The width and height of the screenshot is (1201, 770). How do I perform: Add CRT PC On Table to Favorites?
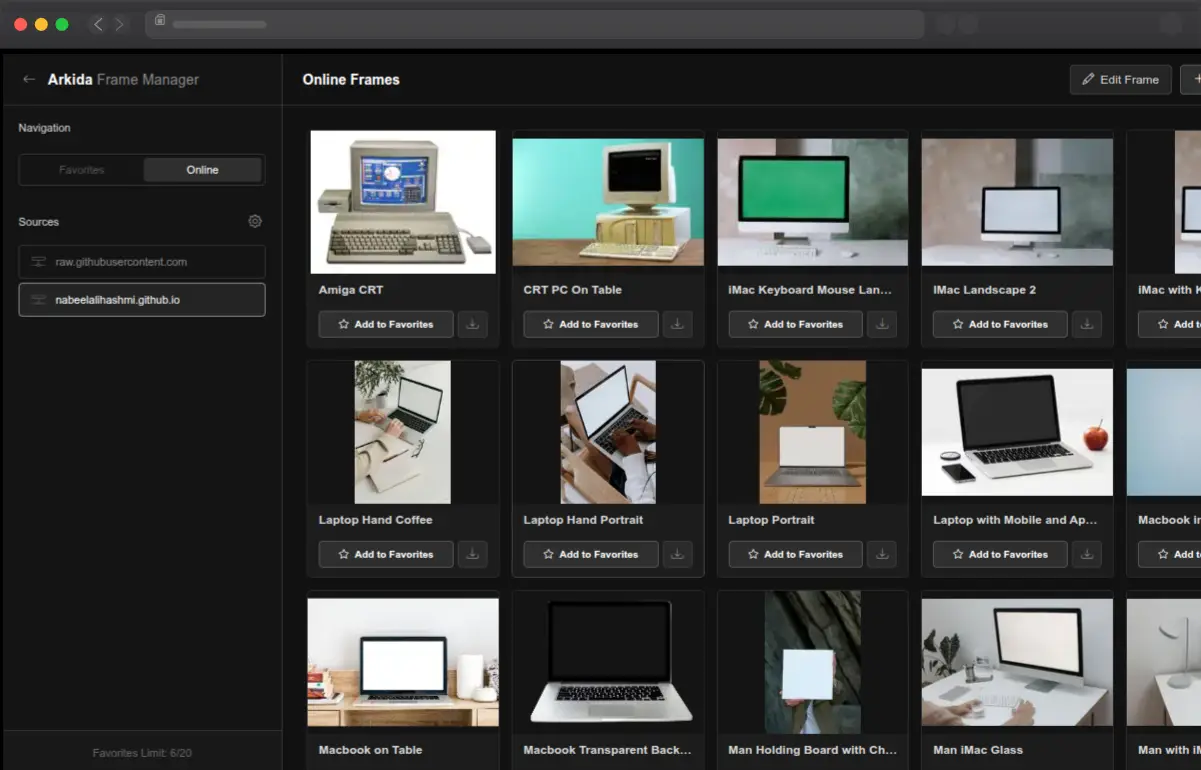[x=591, y=324]
